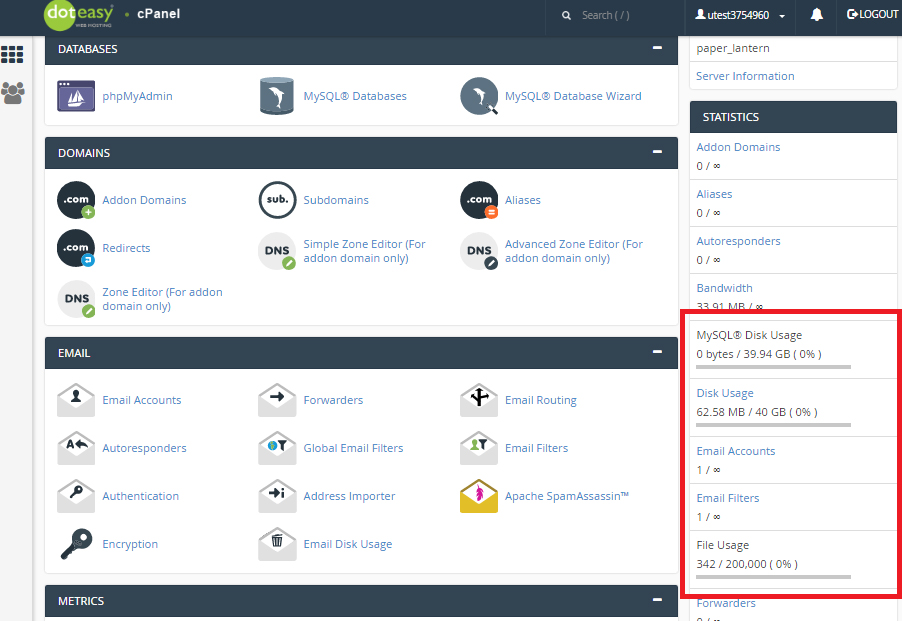
Task: Click the Email Filters envelope icon
Action: [x=479, y=448]
